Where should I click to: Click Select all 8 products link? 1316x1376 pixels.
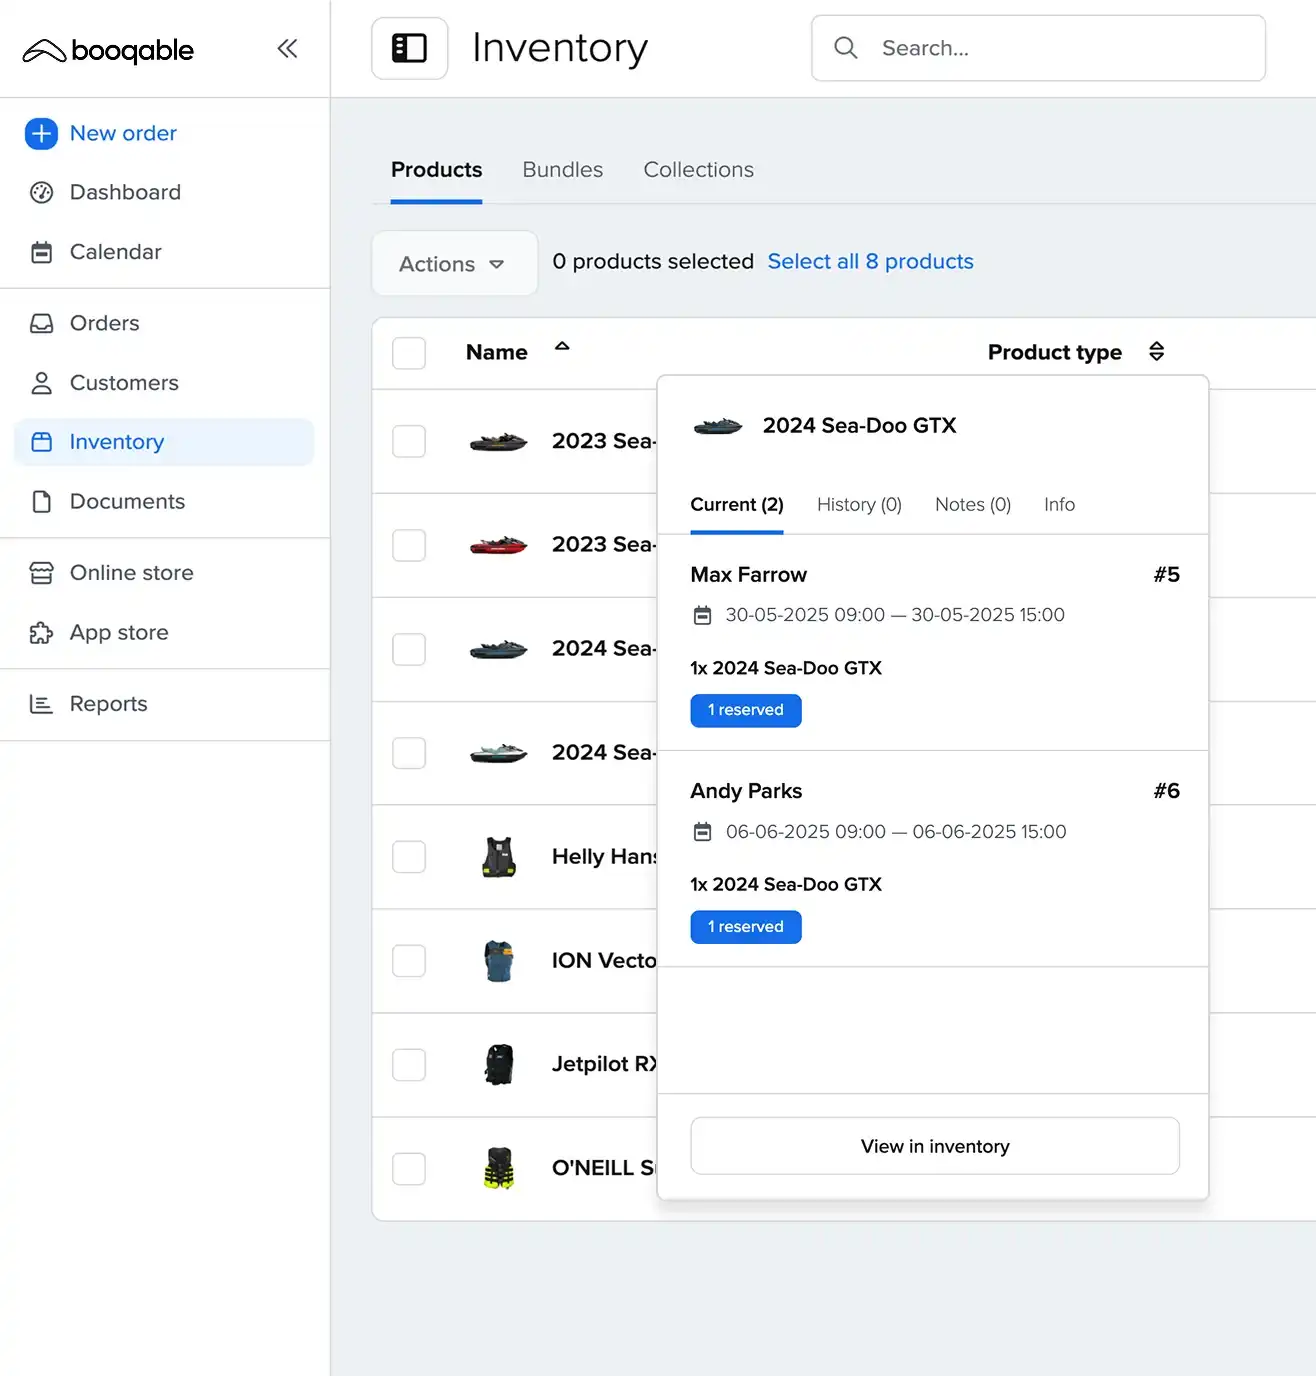click(870, 262)
